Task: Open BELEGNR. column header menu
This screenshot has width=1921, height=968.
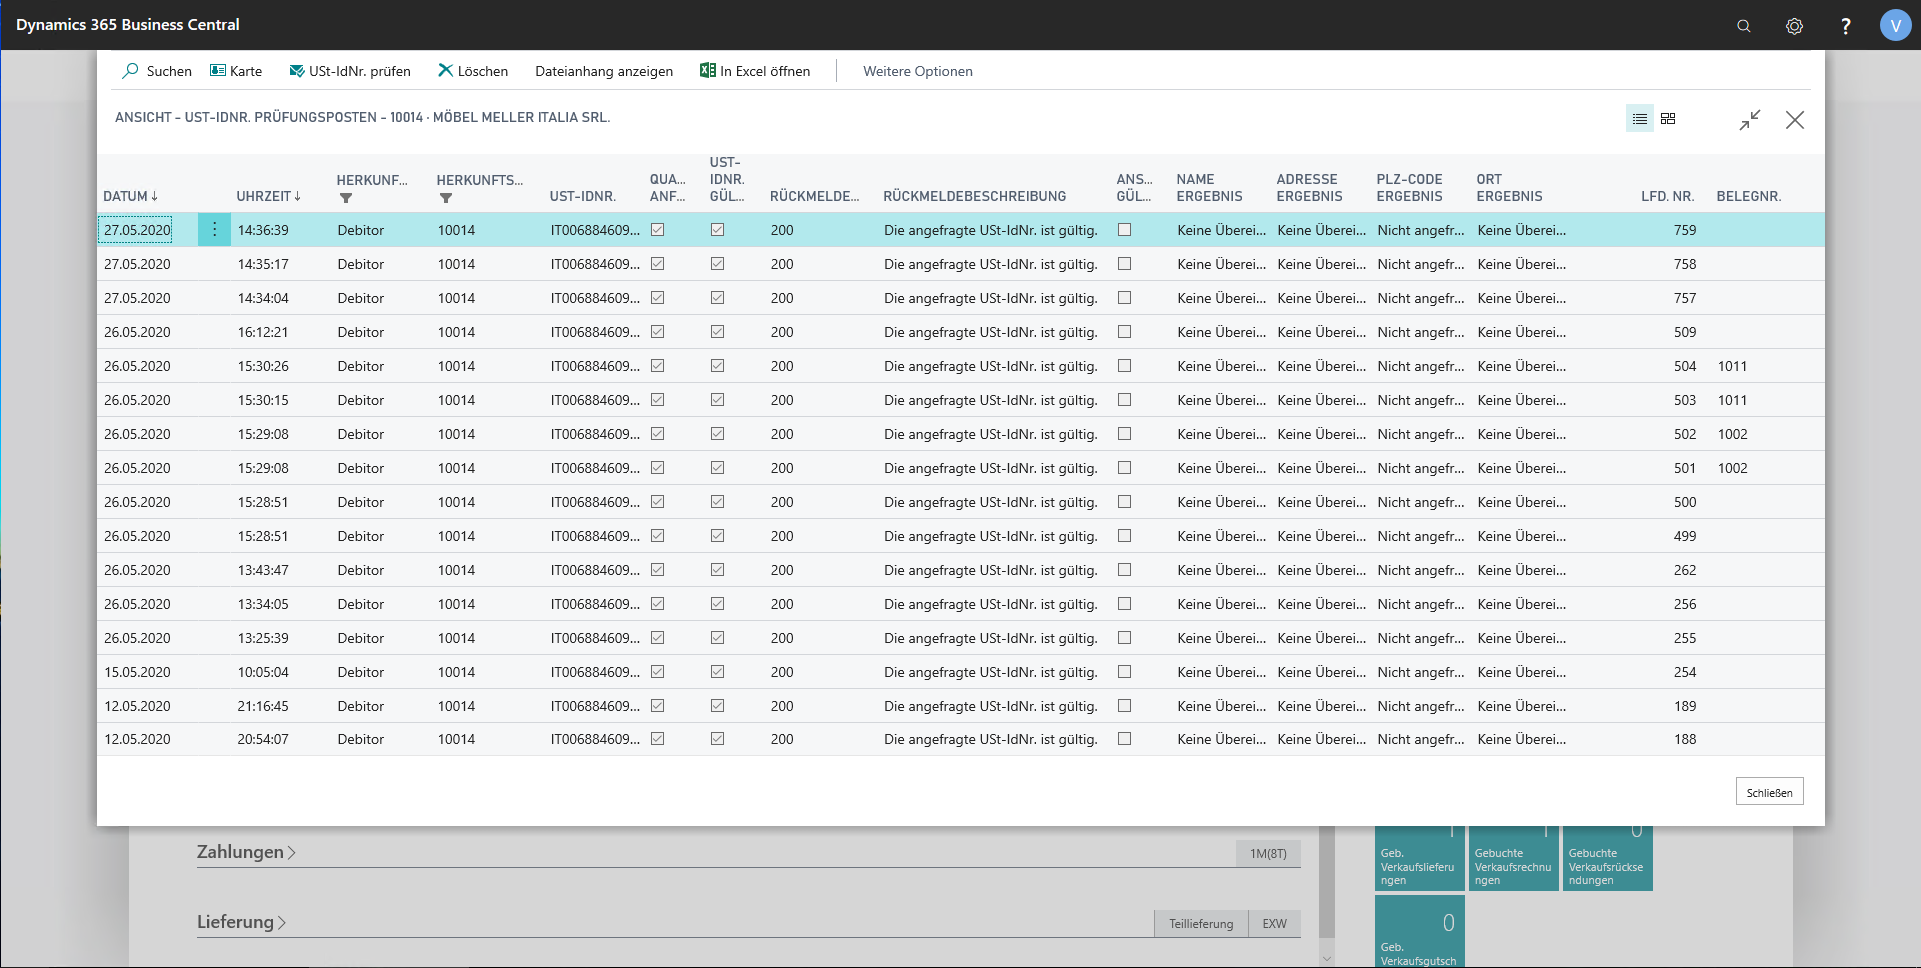Action: tap(1749, 196)
